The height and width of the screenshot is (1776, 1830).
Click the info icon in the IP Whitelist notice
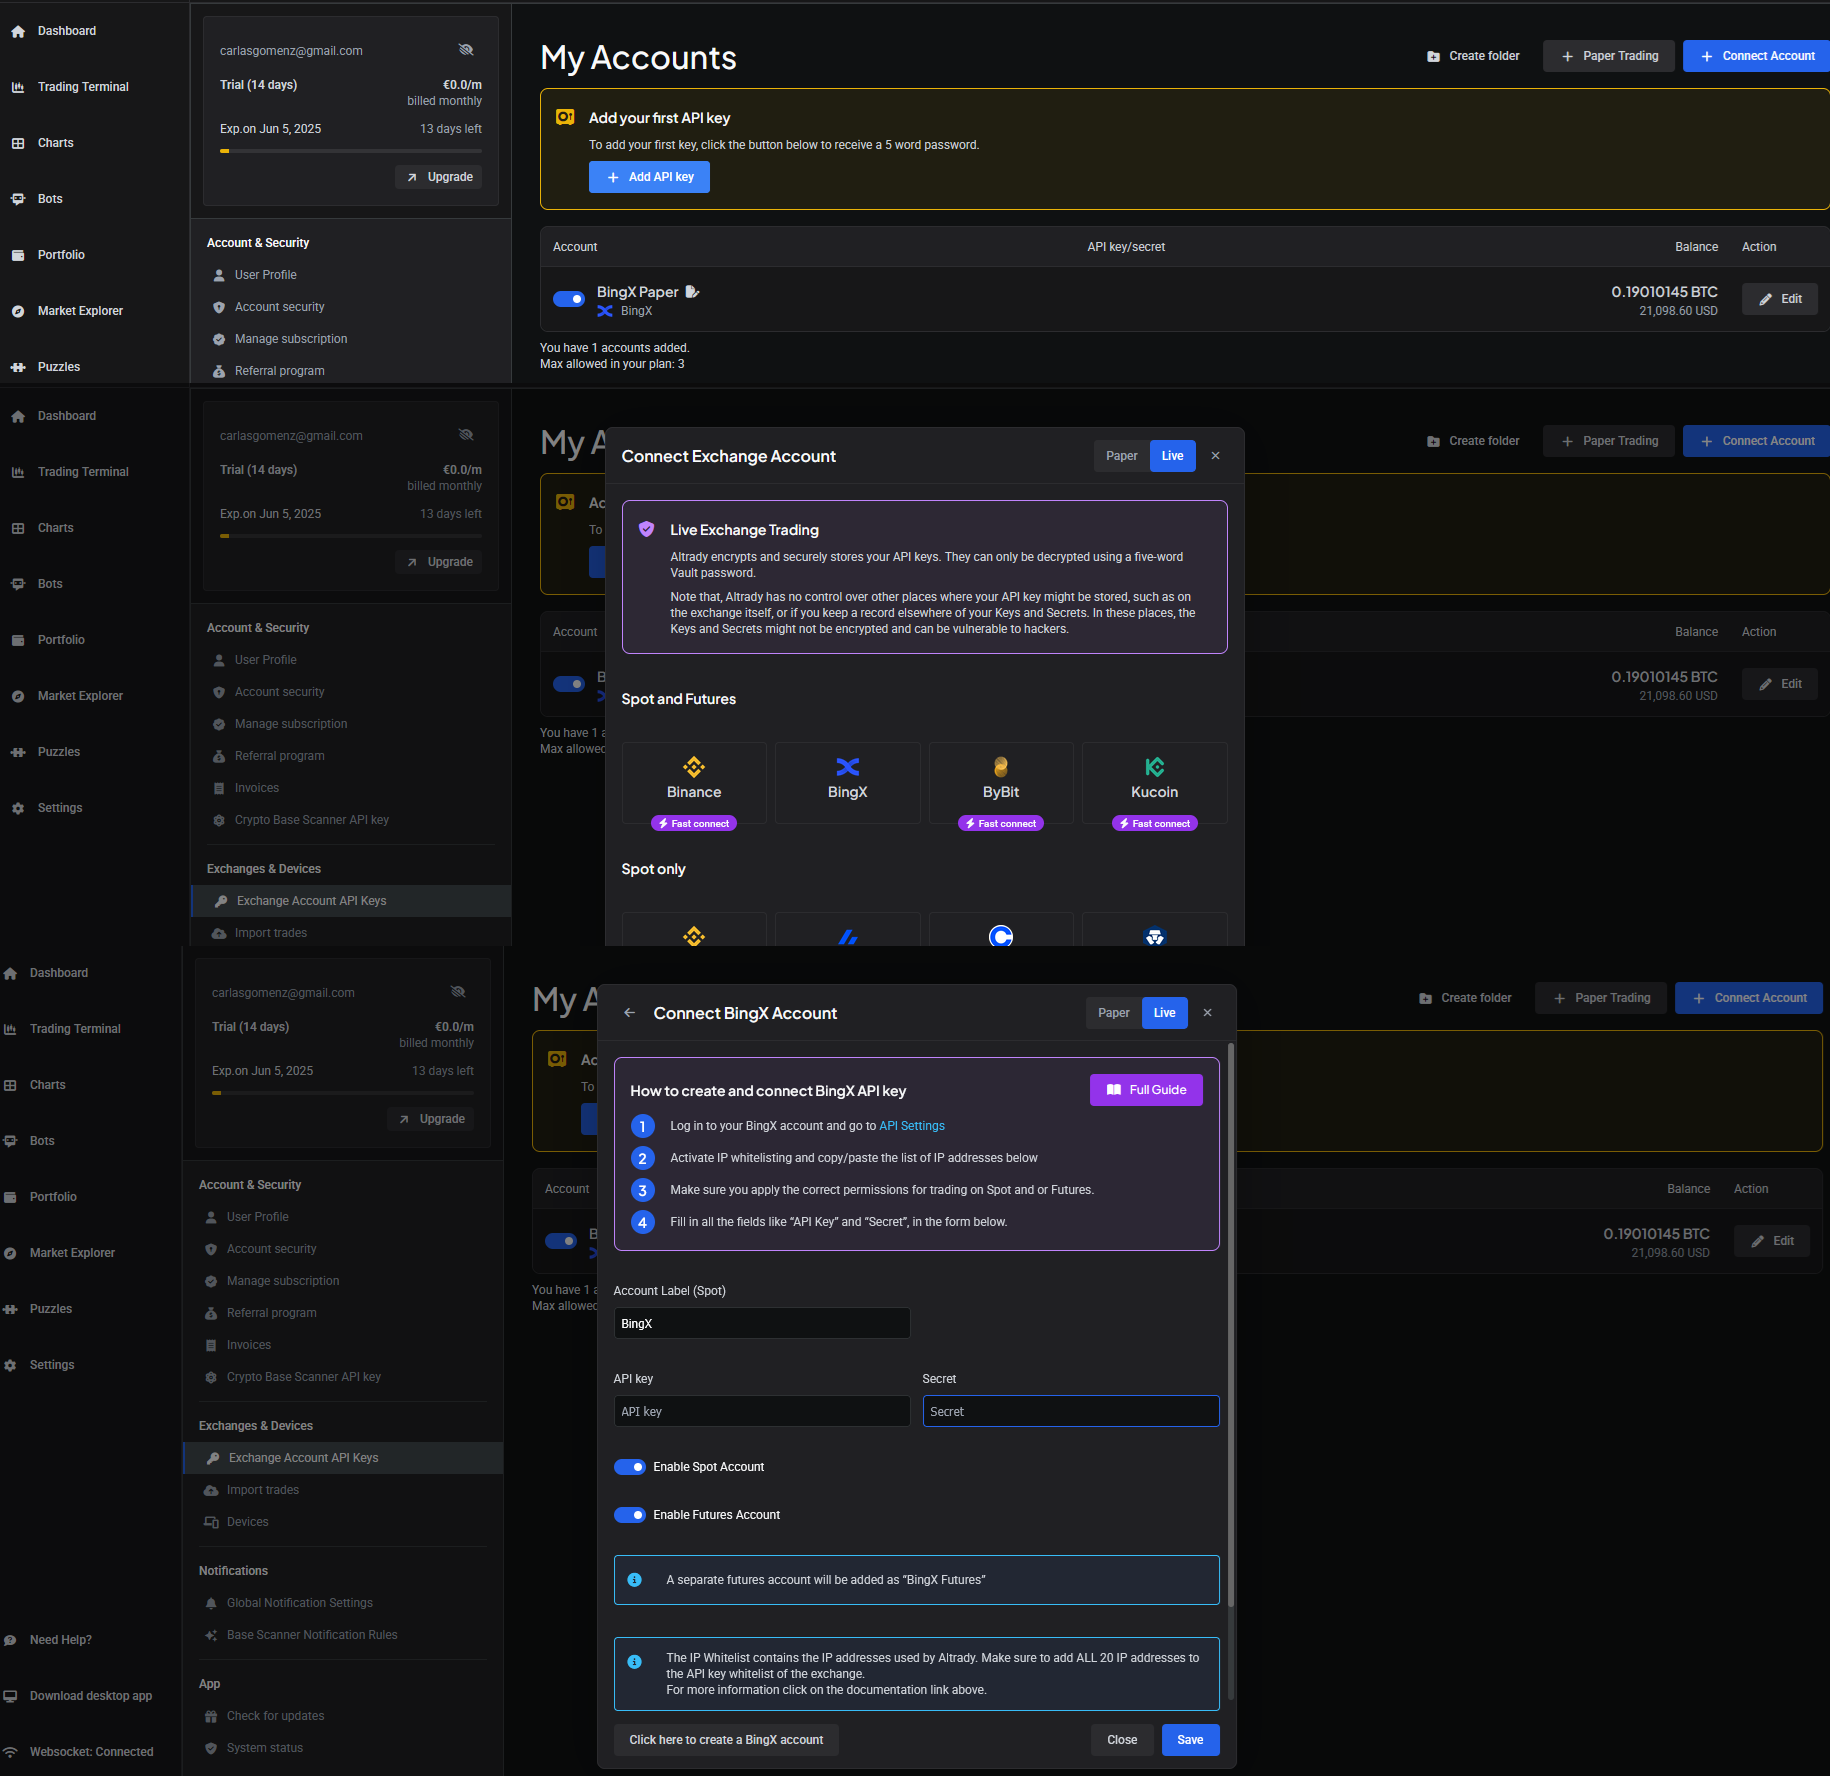click(x=634, y=1662)
